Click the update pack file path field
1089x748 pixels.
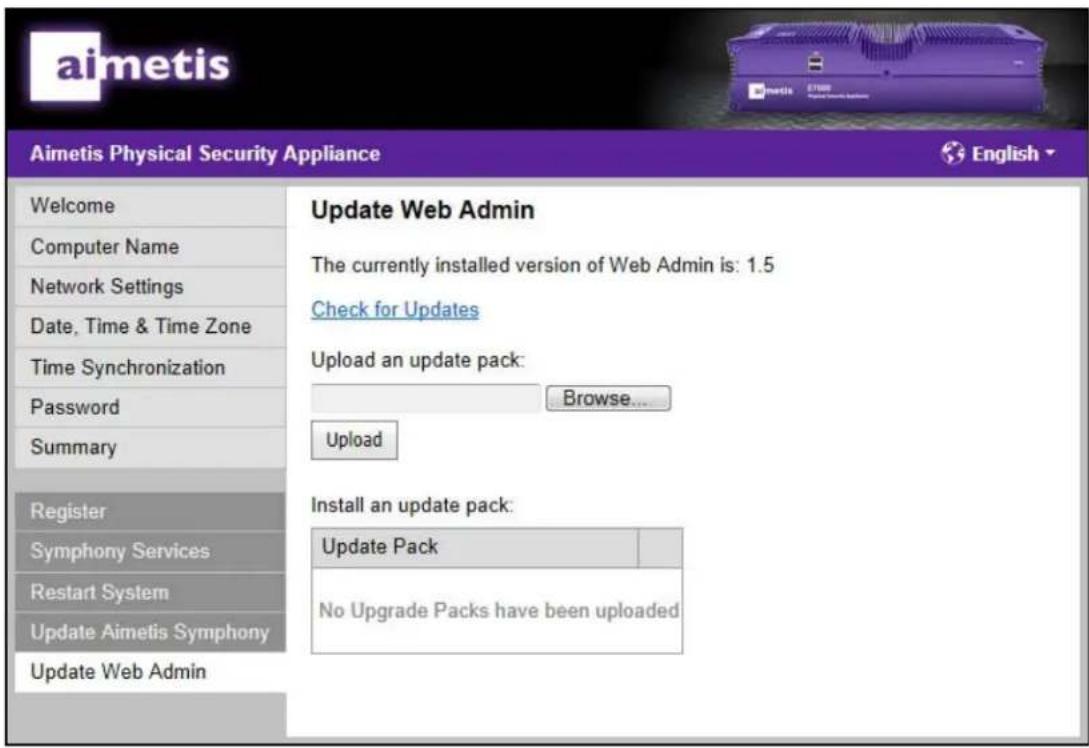426,399
